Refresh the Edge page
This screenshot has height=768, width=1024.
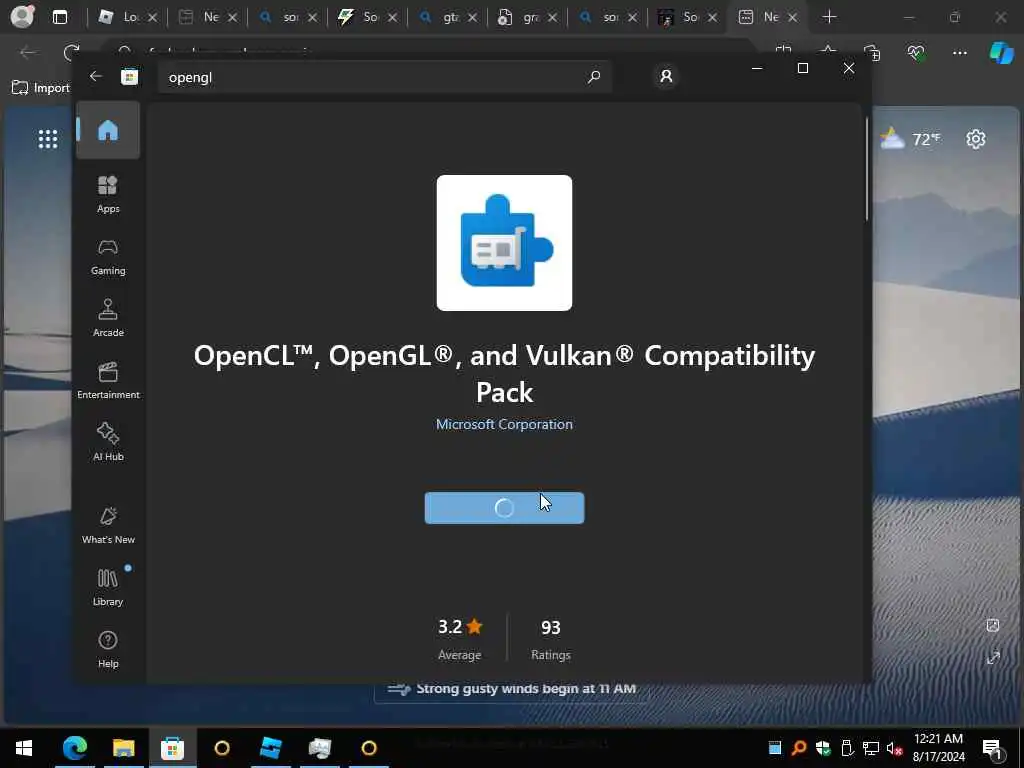(x=71, y=52)
